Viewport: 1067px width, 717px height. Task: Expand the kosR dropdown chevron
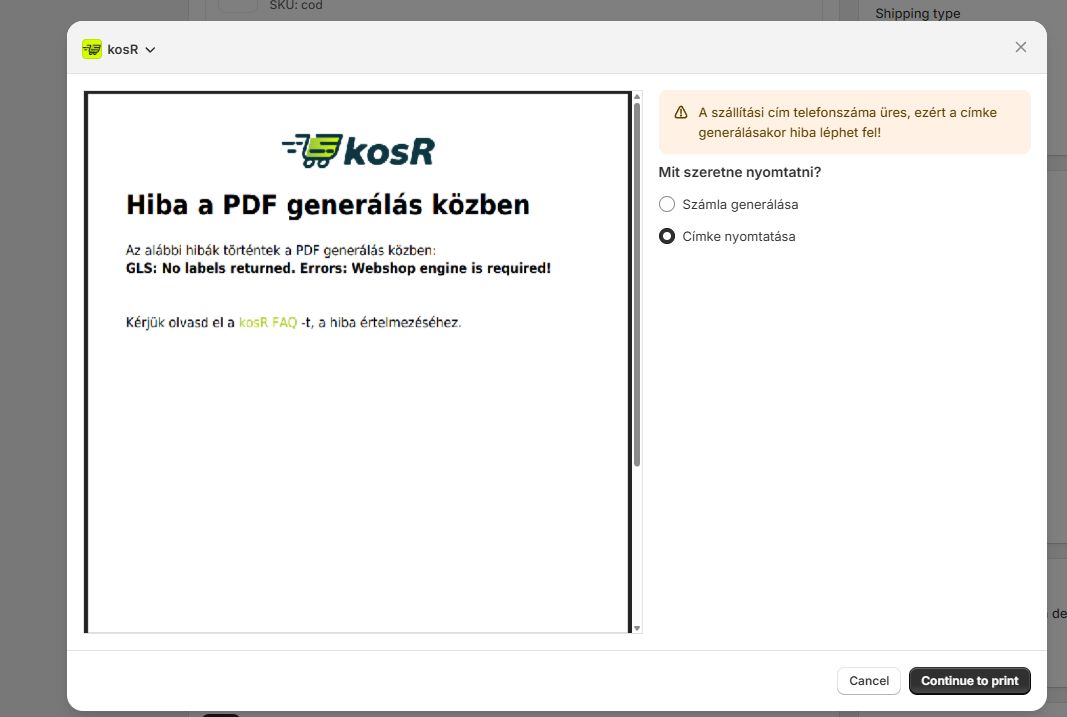click(x=150, y=50)
